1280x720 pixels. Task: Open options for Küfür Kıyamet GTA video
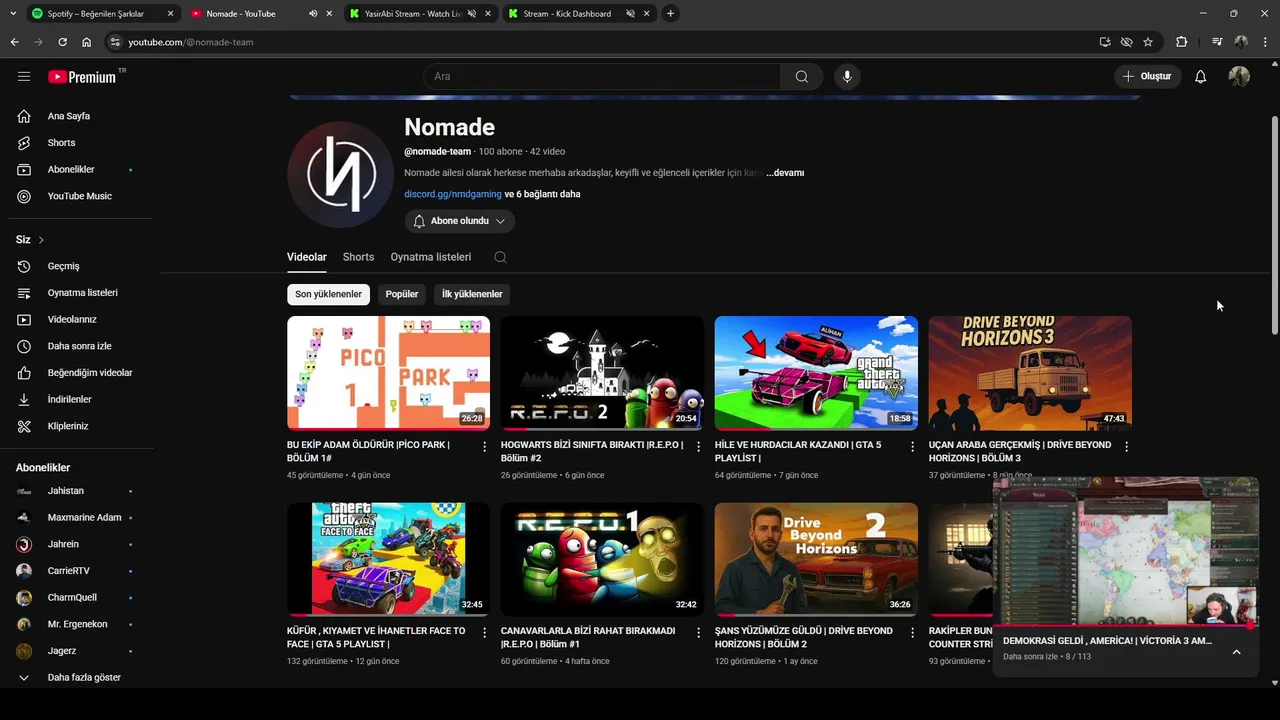pos(485,633)
